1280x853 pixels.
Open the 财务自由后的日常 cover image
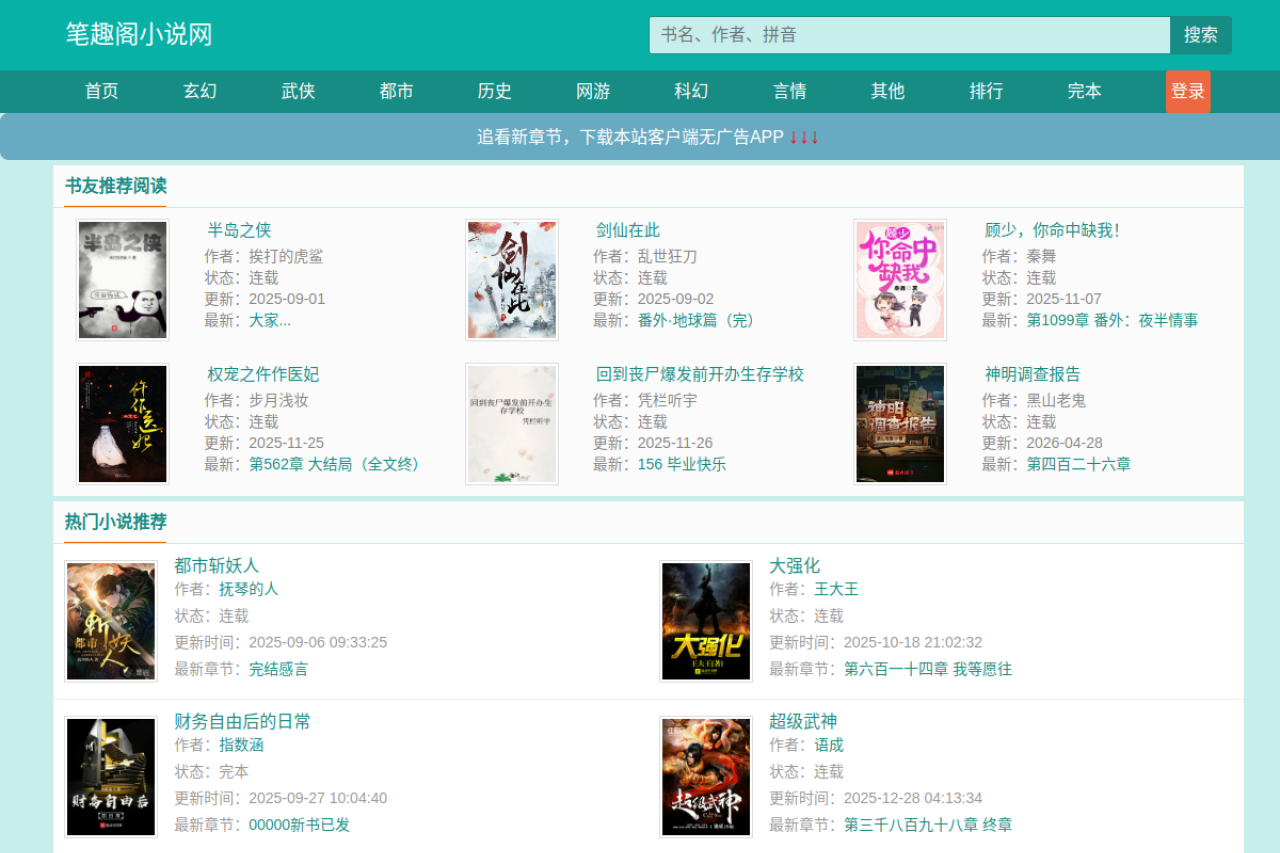click(111, 777)
